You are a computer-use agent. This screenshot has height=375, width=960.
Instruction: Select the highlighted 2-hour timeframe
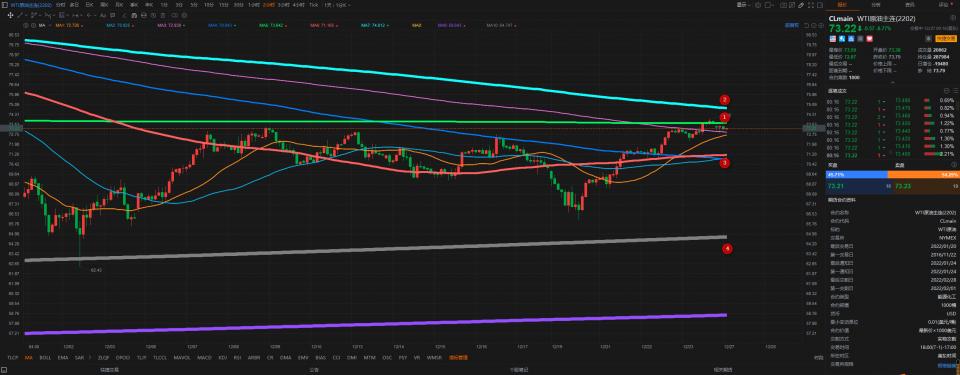tap(269, 5)
